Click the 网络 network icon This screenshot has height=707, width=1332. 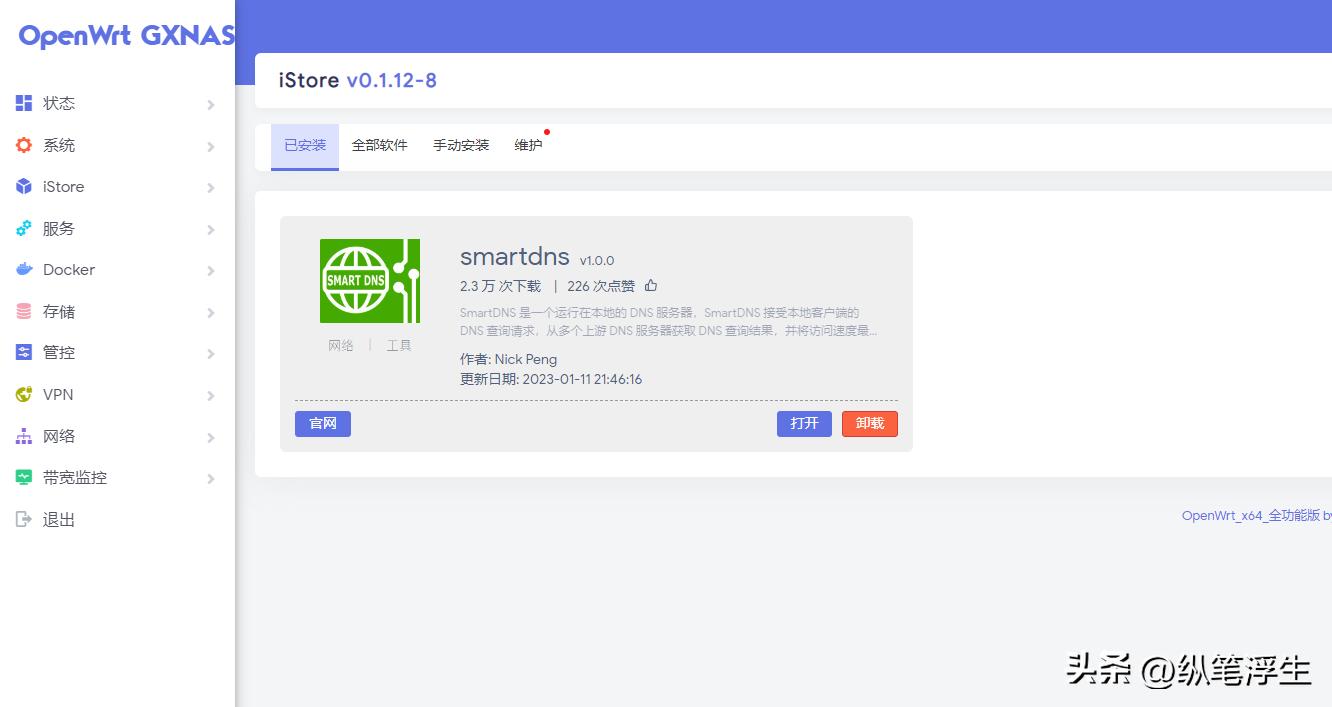coord(23,436)
